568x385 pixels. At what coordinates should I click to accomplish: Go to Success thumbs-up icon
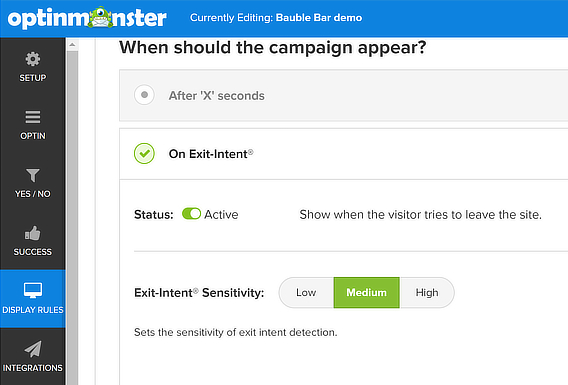(x=33, y=233)
